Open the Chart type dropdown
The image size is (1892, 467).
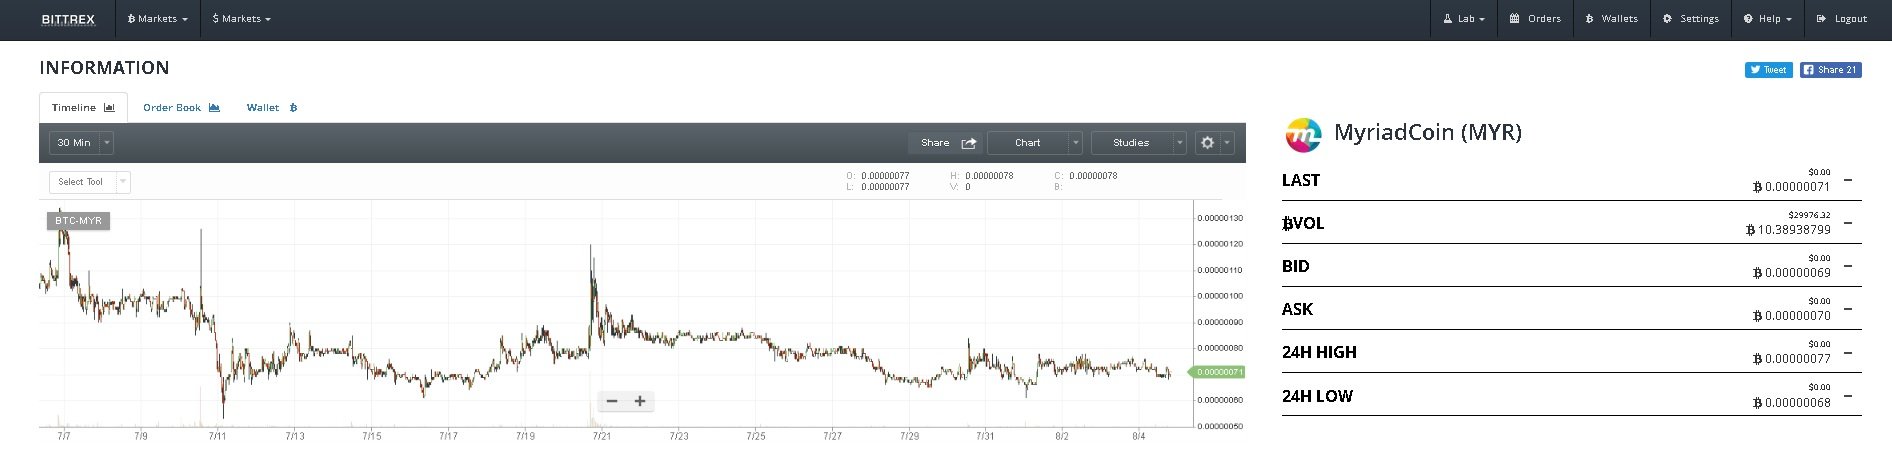[x=1035, y=143]
